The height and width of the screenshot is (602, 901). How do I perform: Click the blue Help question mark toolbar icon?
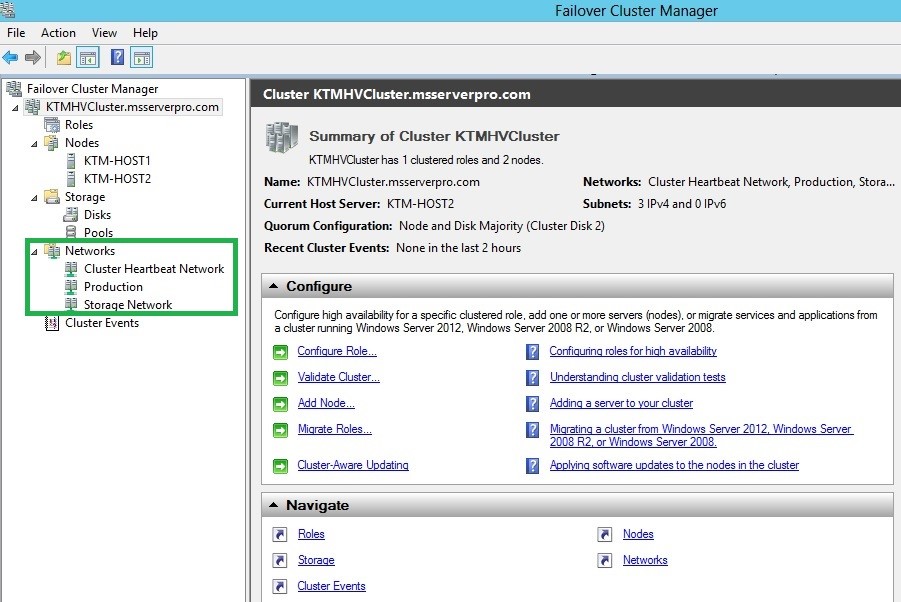(117, 57)
